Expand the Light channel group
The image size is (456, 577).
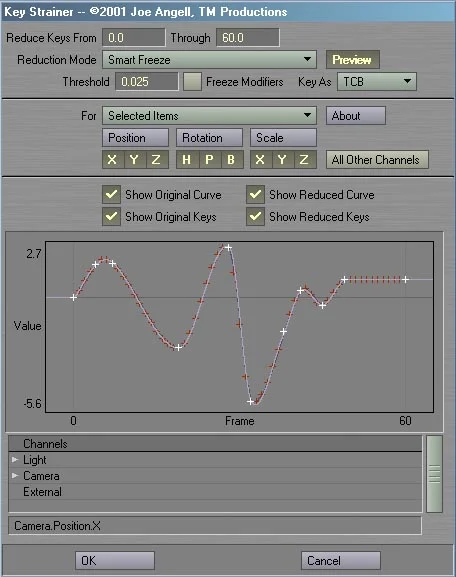point(15,460)
